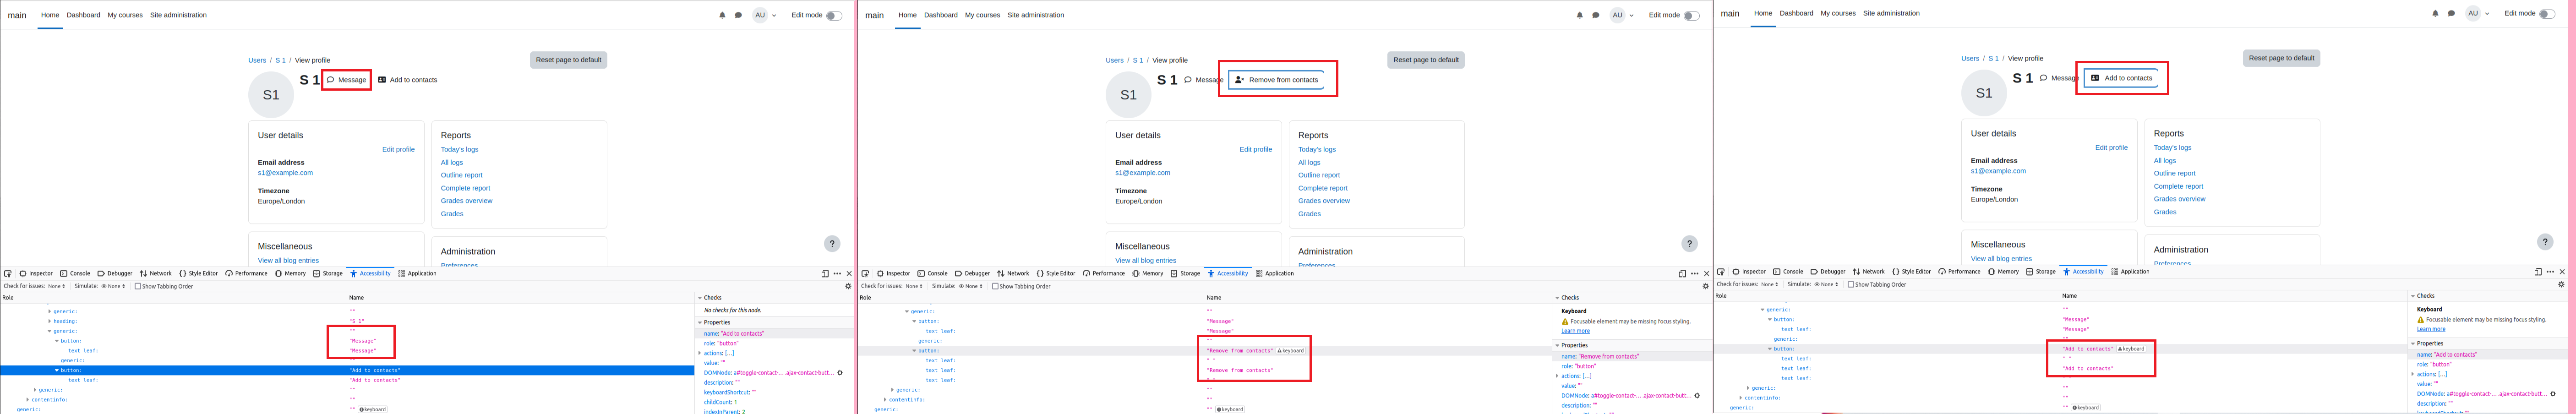Expand heading row in left screenshot tree

click(x=49, y=321)
